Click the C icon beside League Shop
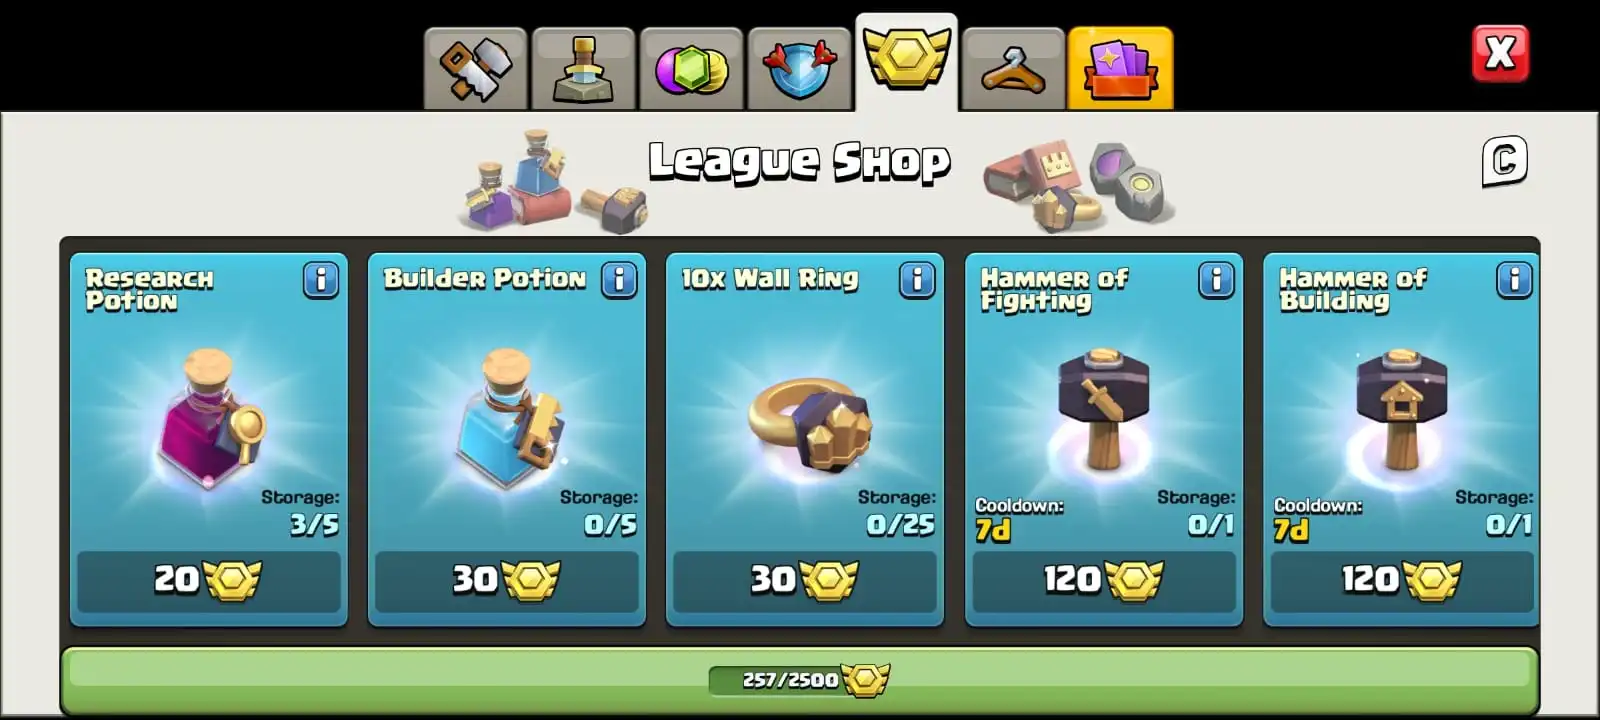 (x=1504, y=161)
